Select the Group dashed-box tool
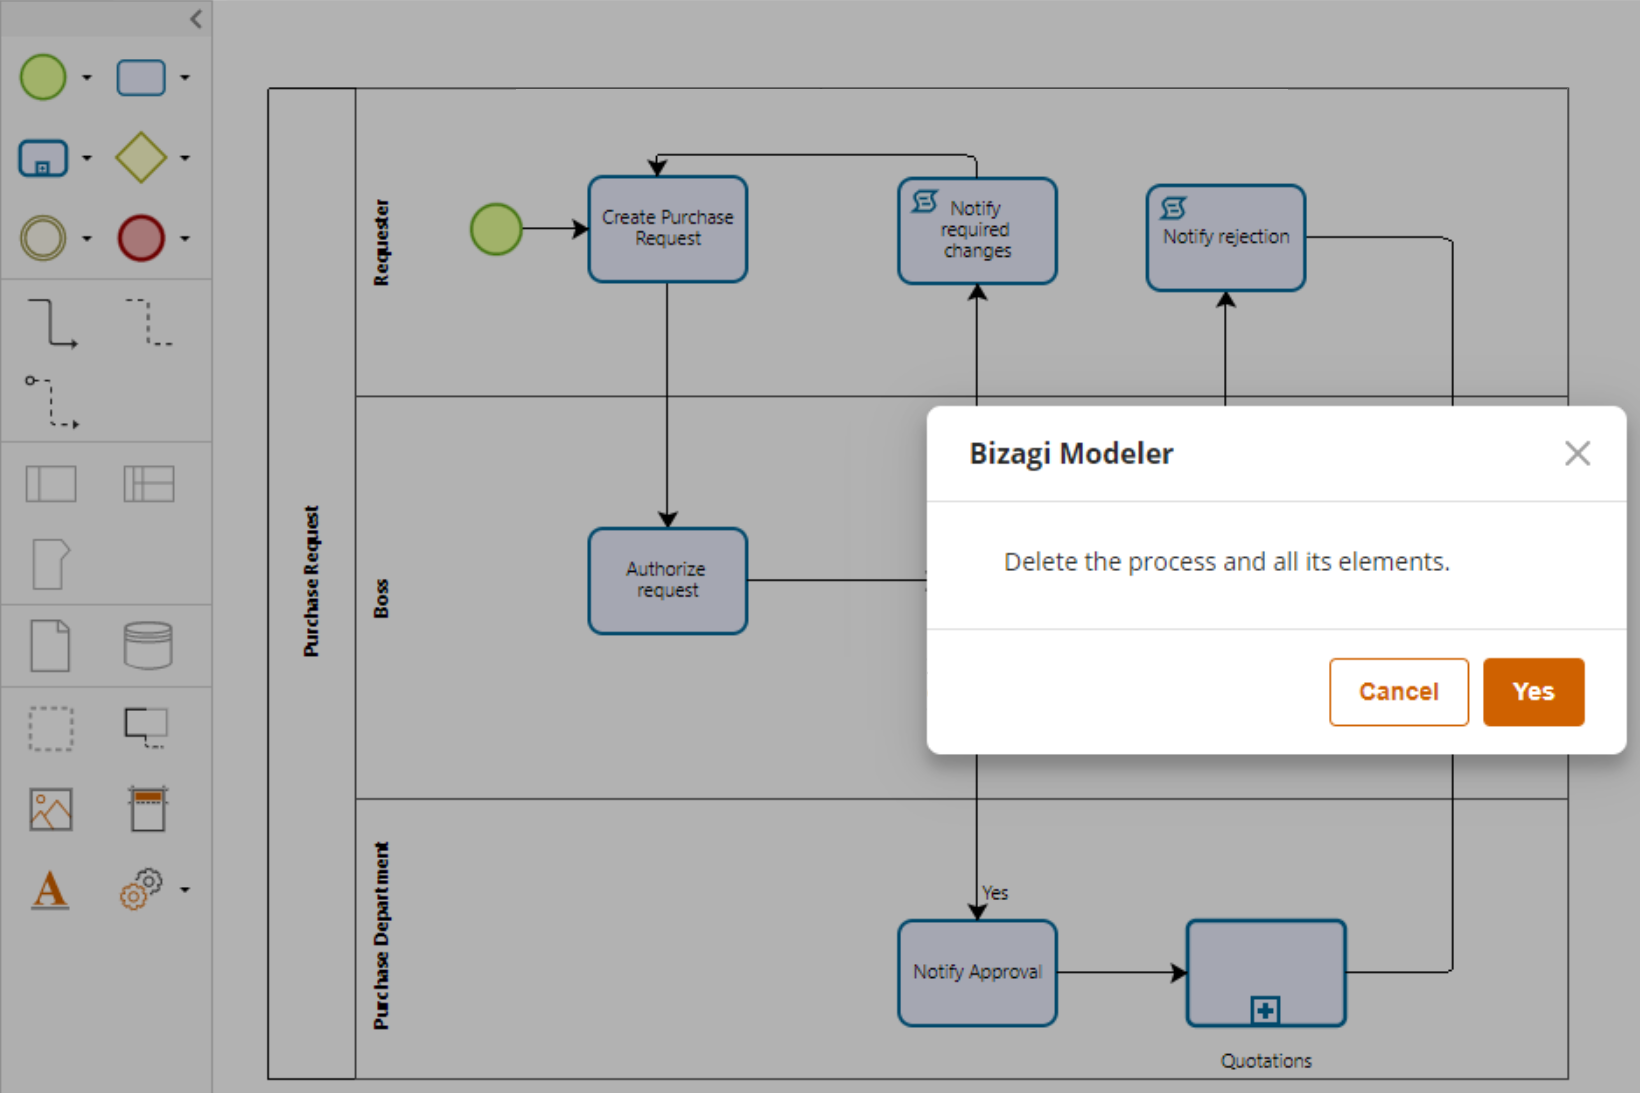The image size is (1640, 1093). [x=51, y=729]
